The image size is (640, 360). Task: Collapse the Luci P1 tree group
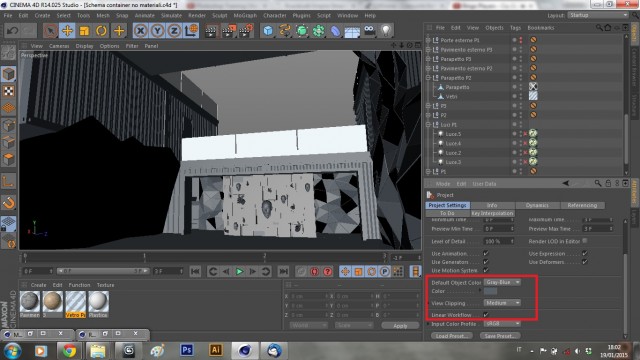[428, 124]
